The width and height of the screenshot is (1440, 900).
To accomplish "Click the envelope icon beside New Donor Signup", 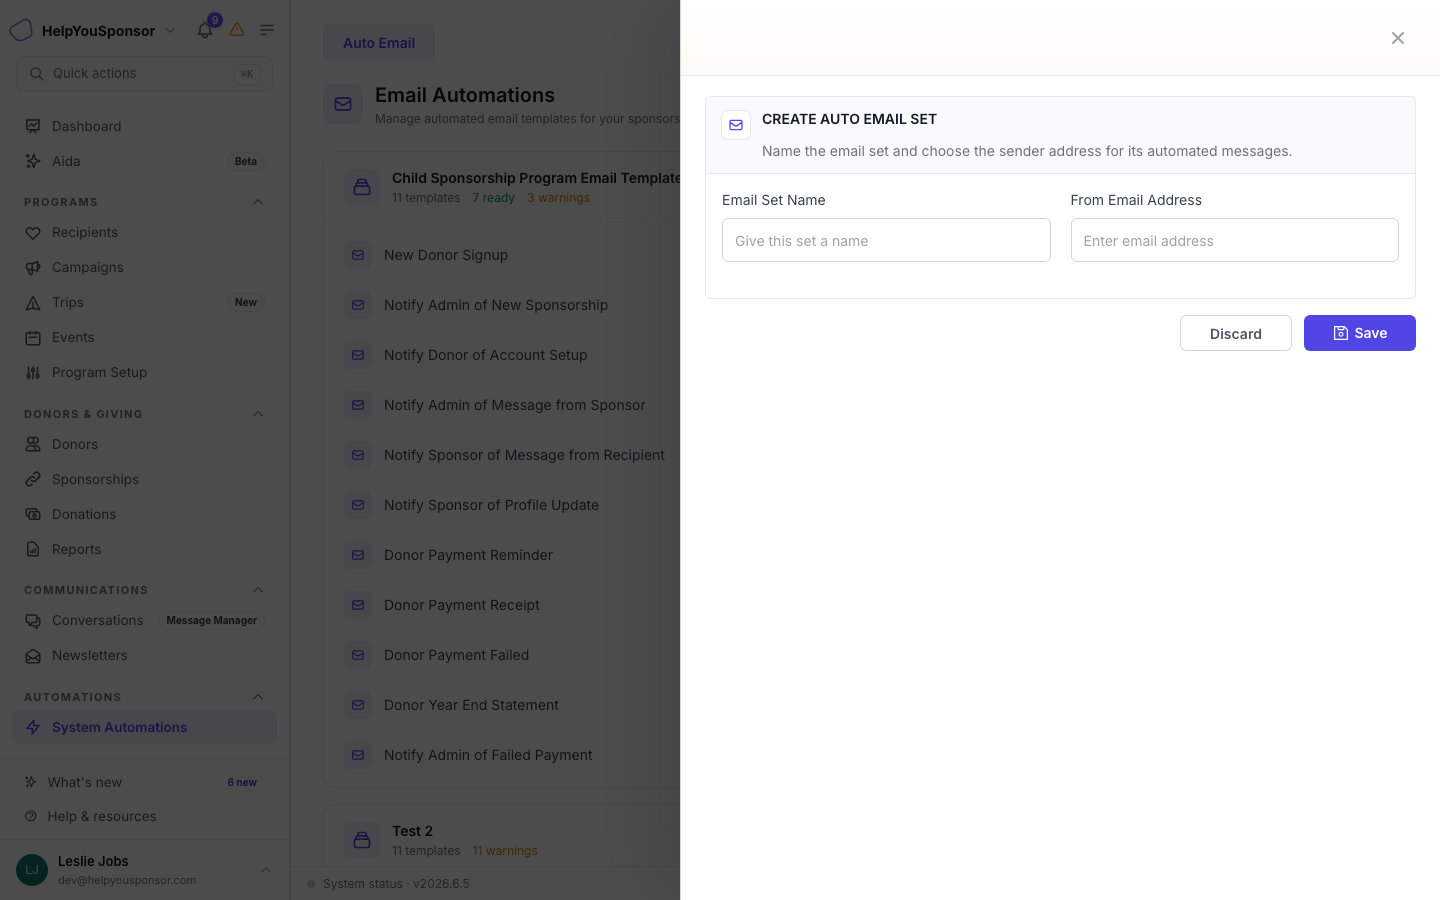I will [x=358, y=255].
